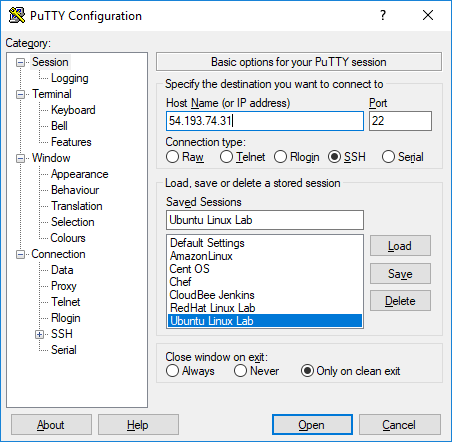Go to the Proxy settings category
This screenshot has height=442, width=452.
pos(64,286)
